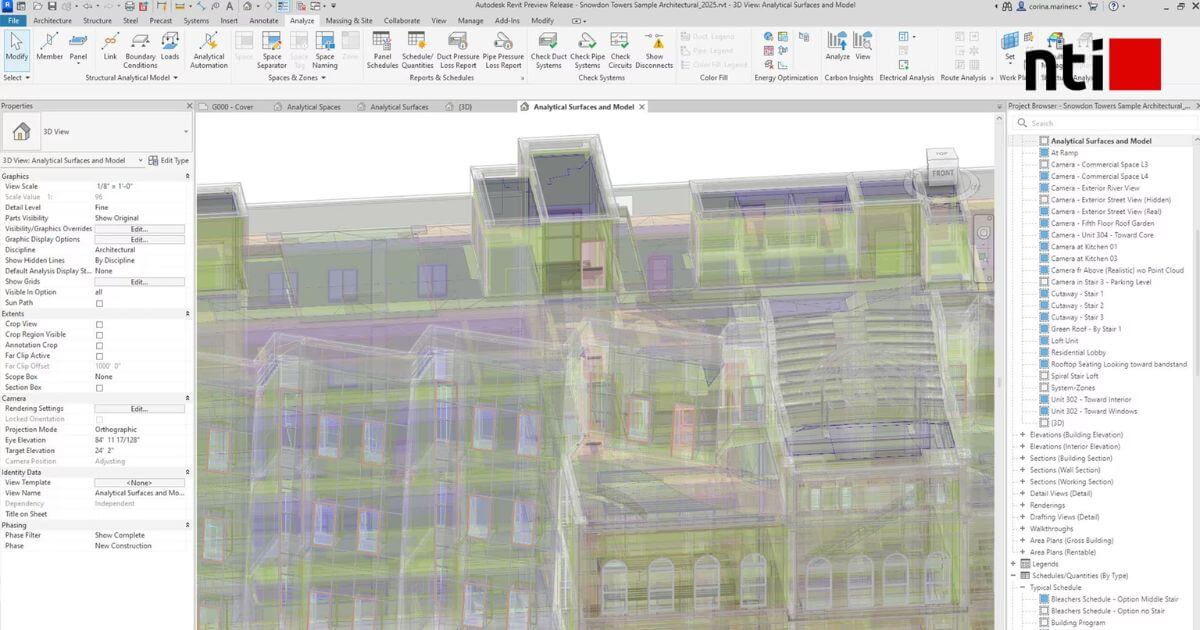Collapse the Graphics properties section

pos(188,176)
